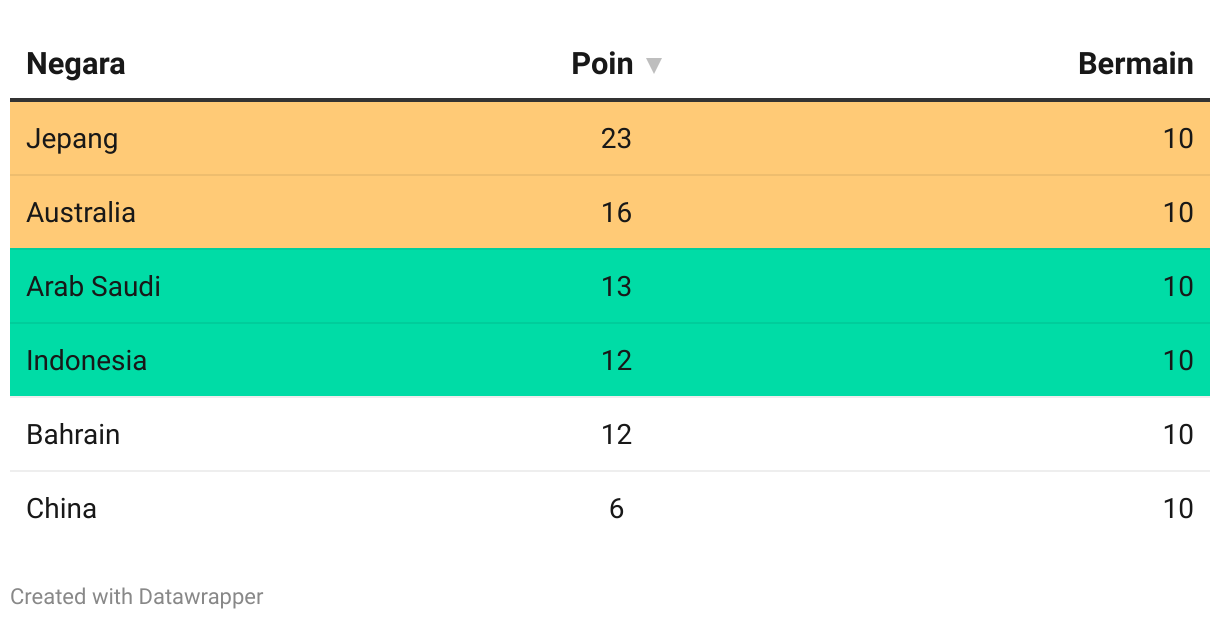
Task: Select the Australia country cell
Action: (x=81, y=212)
